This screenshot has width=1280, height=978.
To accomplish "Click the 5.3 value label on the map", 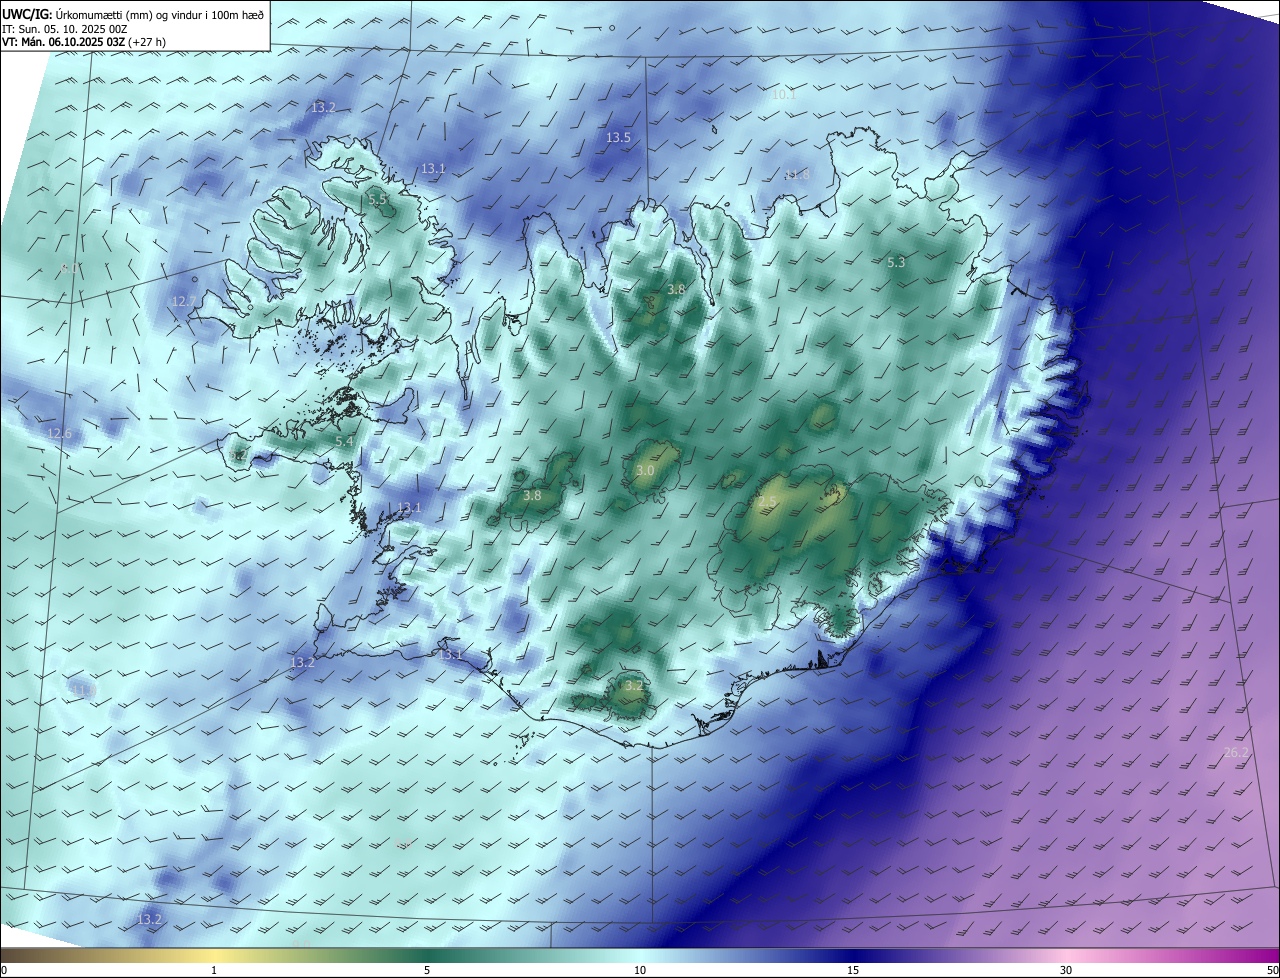I will click(896, 262).
